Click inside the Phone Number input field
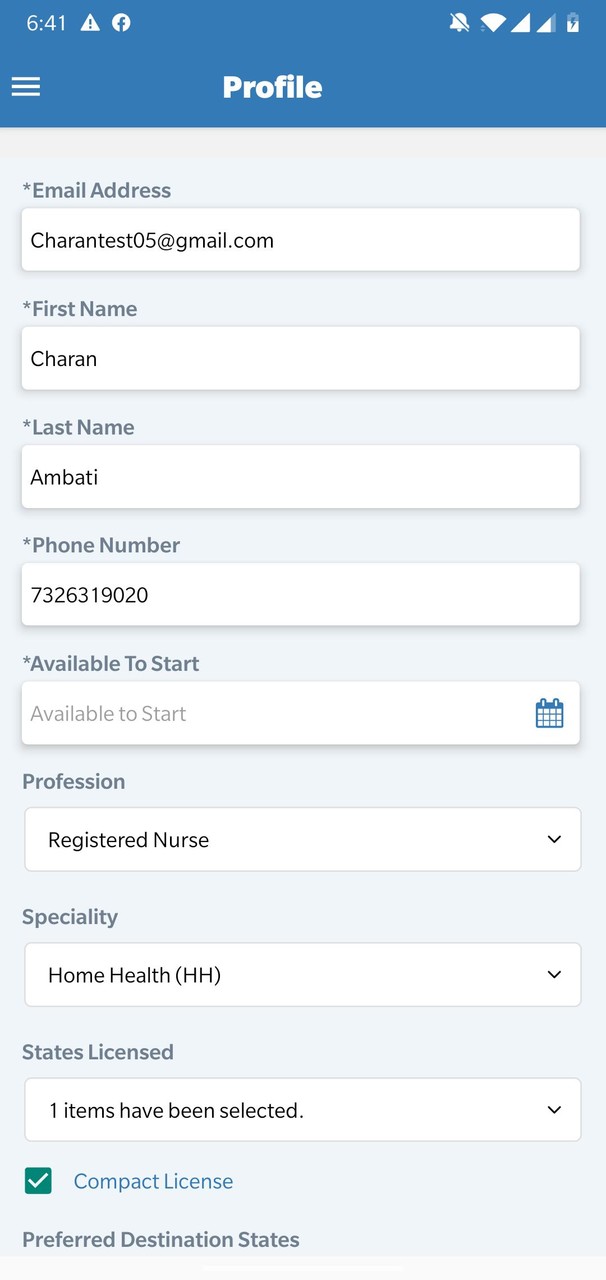The width and height of the screenshot is (606, 1280). coord(302,594)
